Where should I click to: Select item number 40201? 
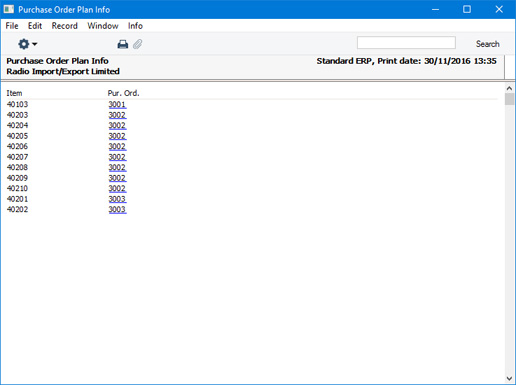pos(17,199)
